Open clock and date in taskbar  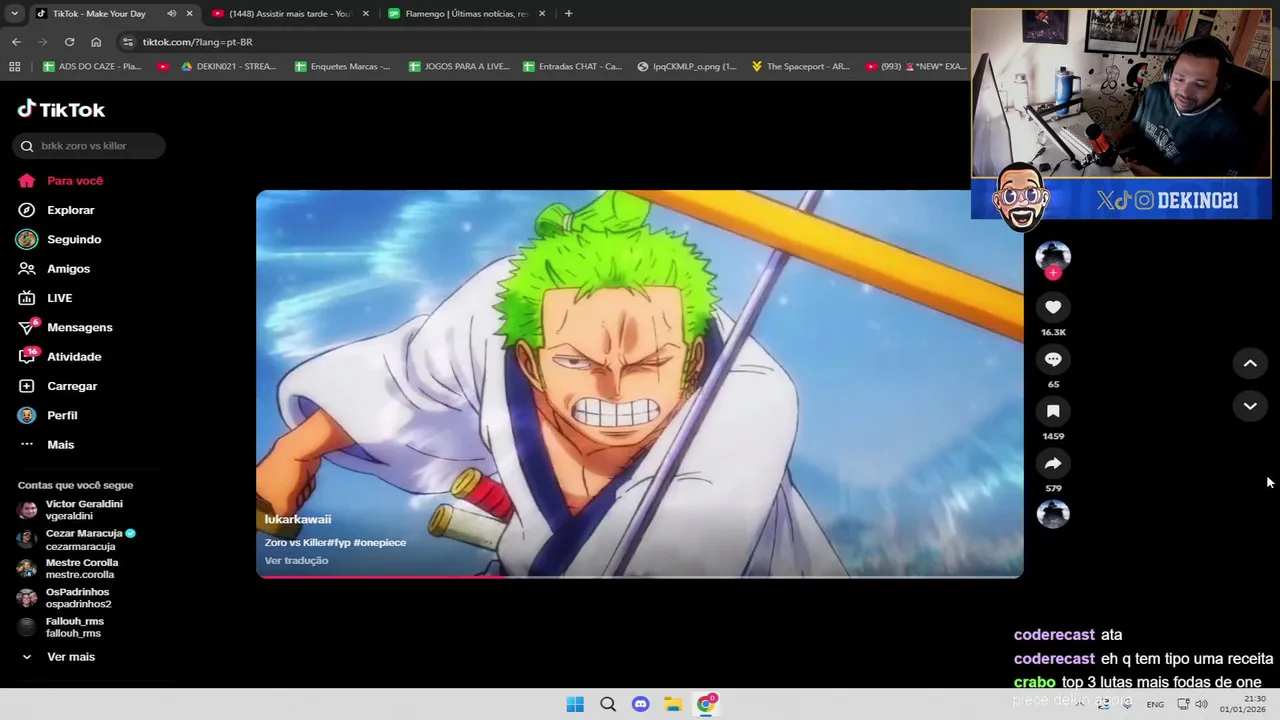tap(1242, 704)
